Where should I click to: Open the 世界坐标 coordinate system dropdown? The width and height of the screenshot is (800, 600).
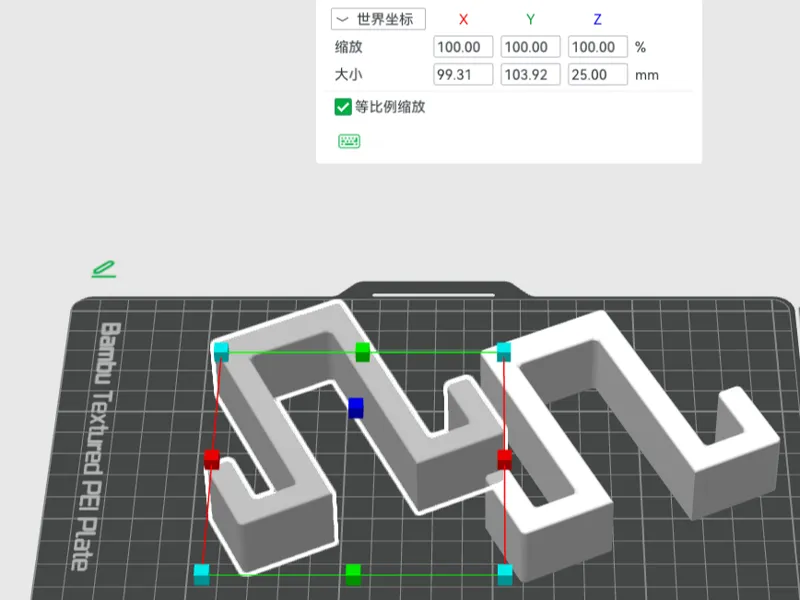tap(378, 19)
